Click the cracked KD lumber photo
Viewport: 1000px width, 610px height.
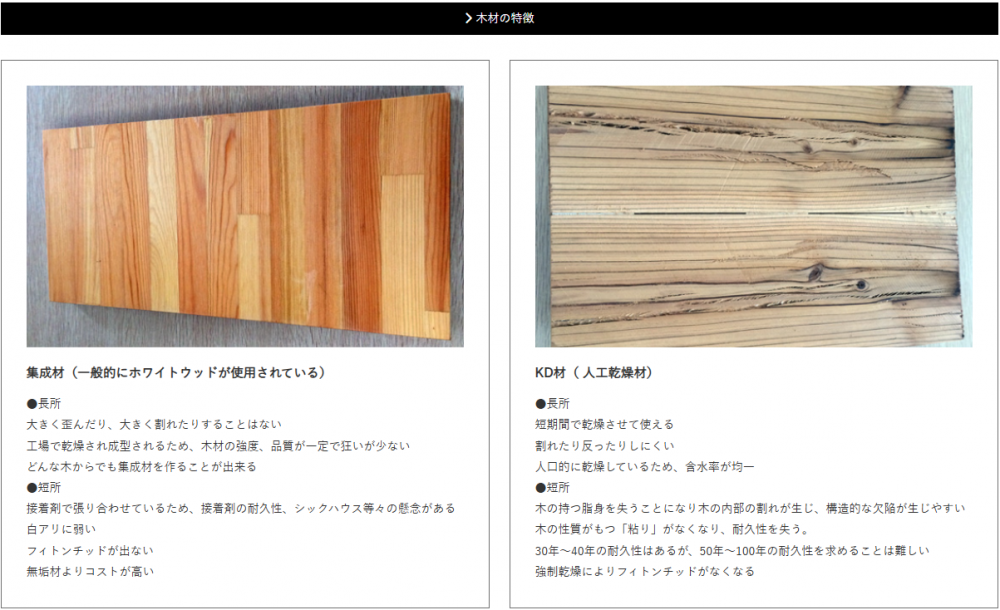[753, 216]
